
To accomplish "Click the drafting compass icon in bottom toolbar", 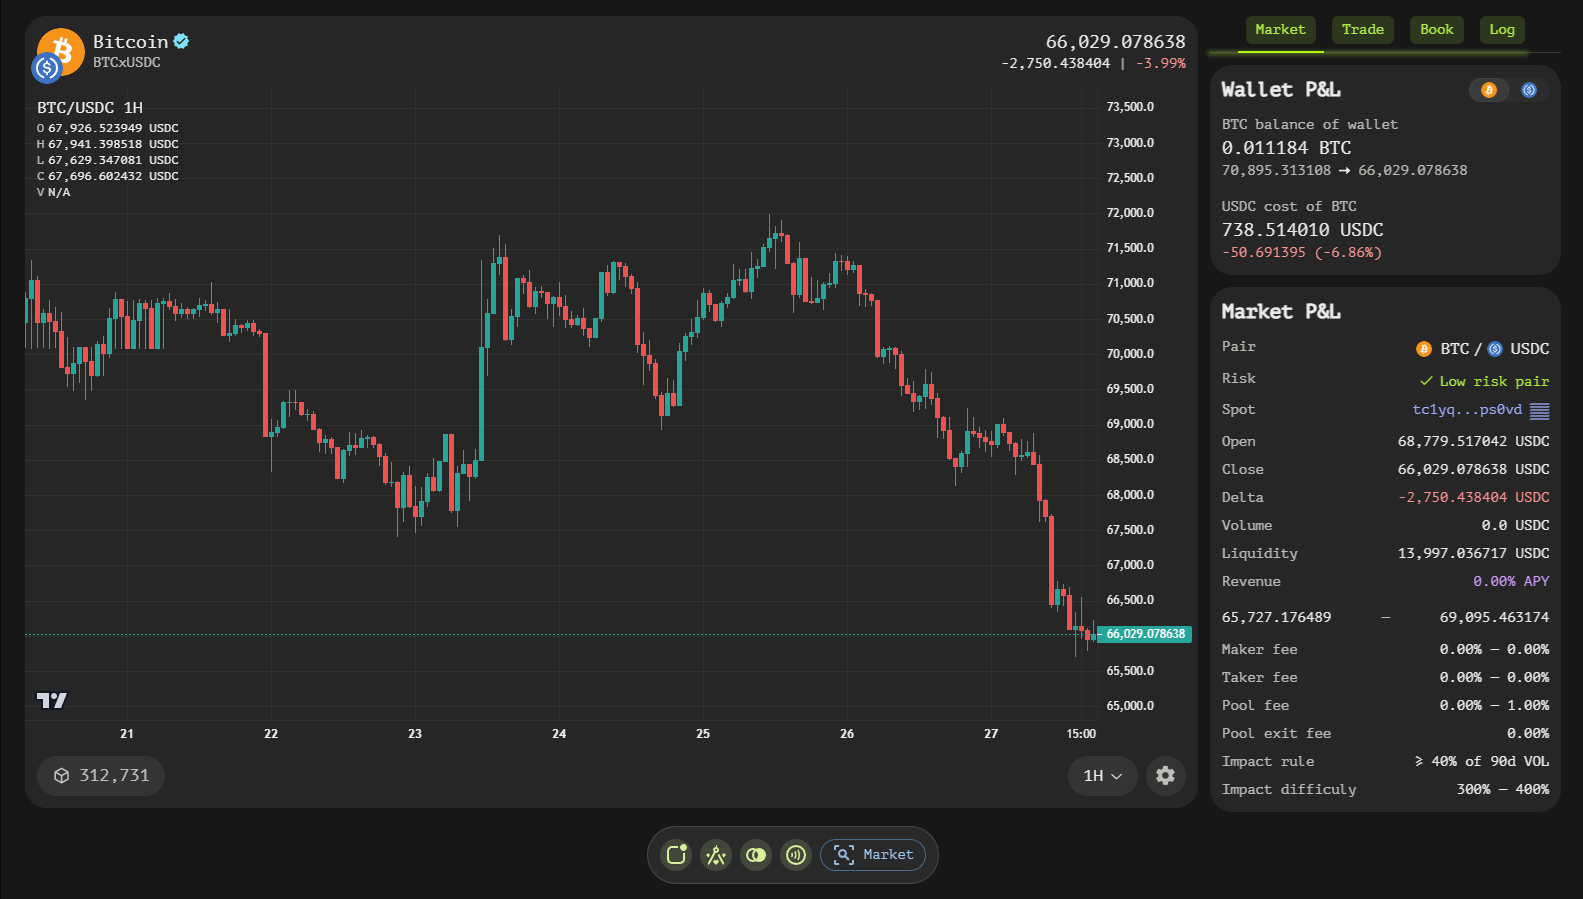I will tap(716, 854).
